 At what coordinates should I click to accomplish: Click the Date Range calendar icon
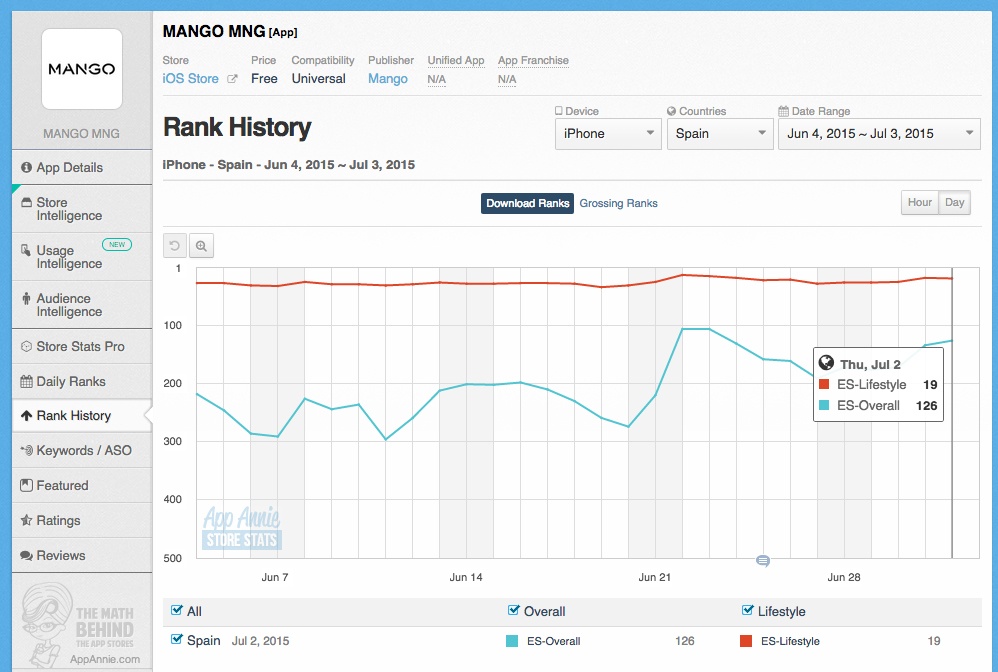pyautogui.click(x=784, y=111)
